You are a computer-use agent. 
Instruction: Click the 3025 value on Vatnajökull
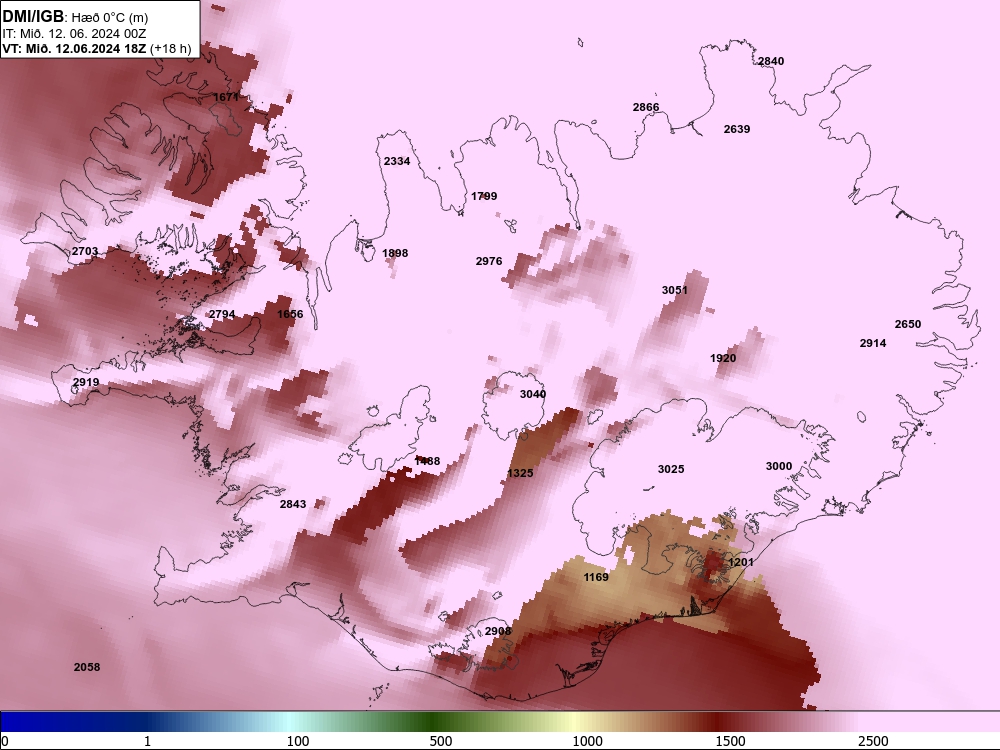pos(671,469)
